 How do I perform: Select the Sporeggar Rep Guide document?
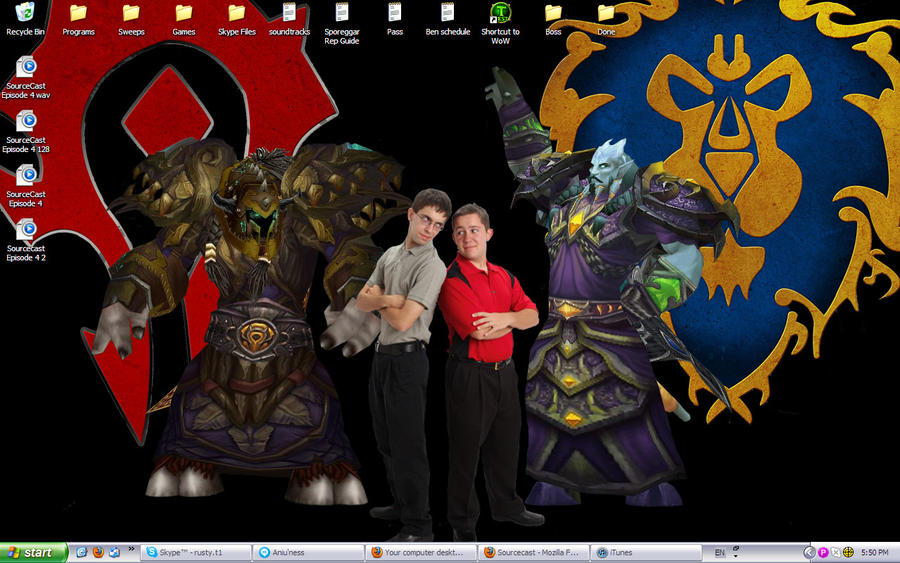tap(342, 23)
